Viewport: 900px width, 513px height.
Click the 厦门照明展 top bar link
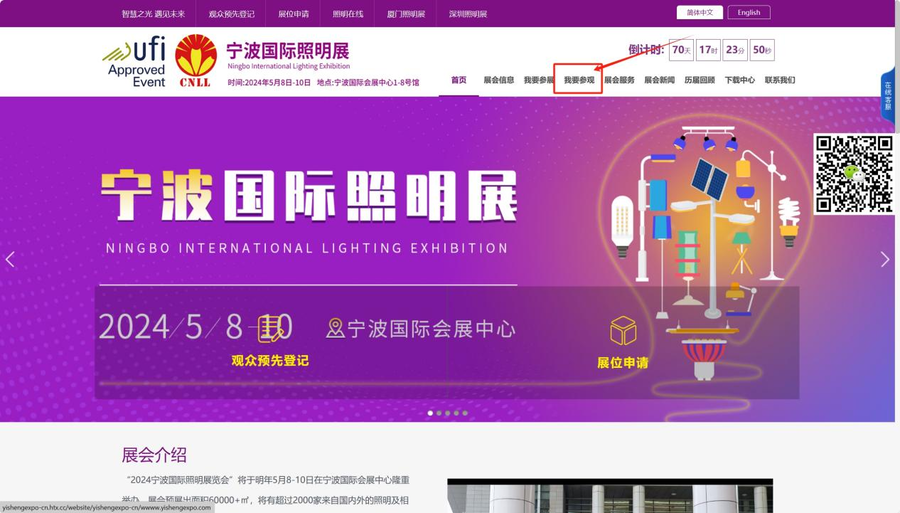(406, 14)
